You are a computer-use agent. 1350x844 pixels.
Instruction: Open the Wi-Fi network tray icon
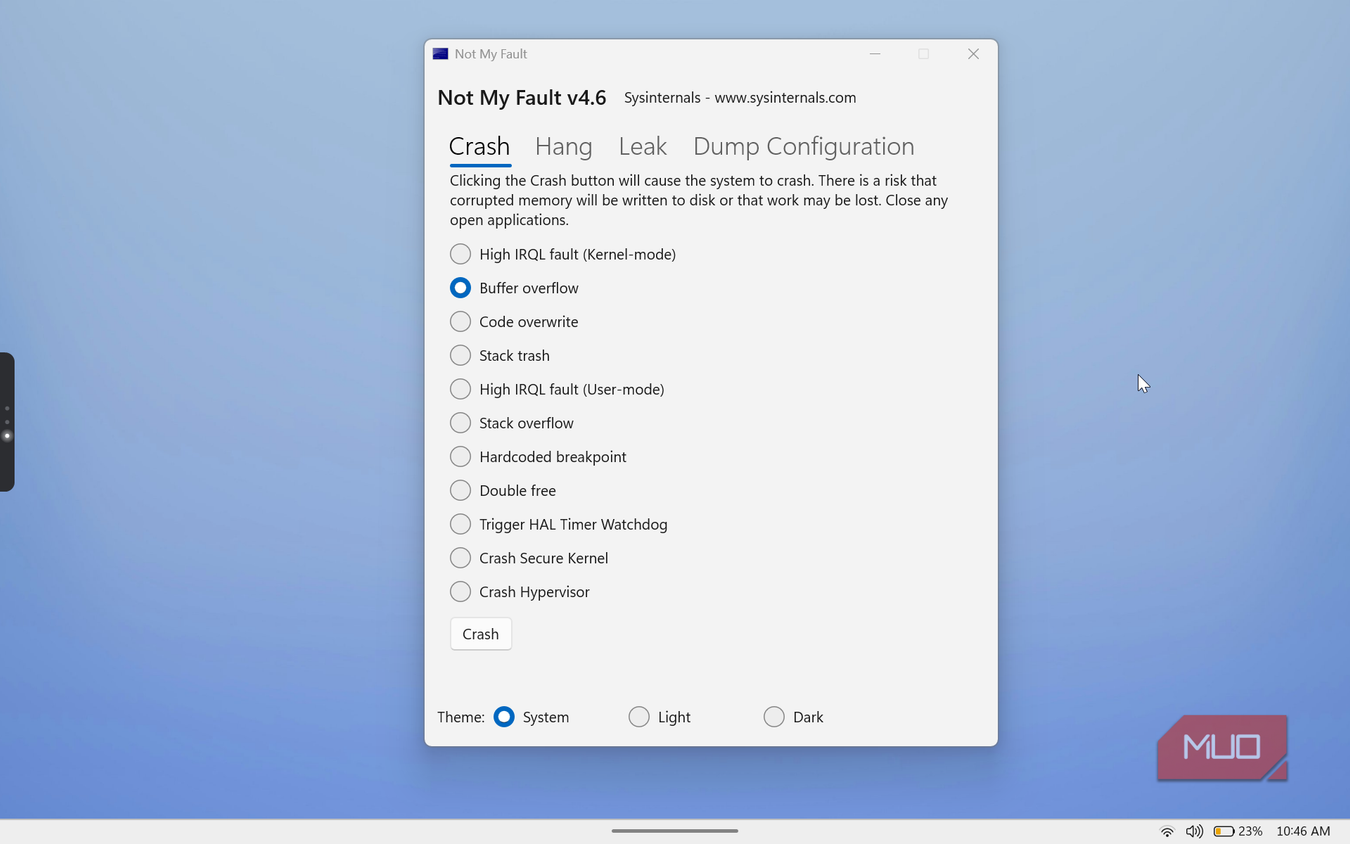[1166, 831]
